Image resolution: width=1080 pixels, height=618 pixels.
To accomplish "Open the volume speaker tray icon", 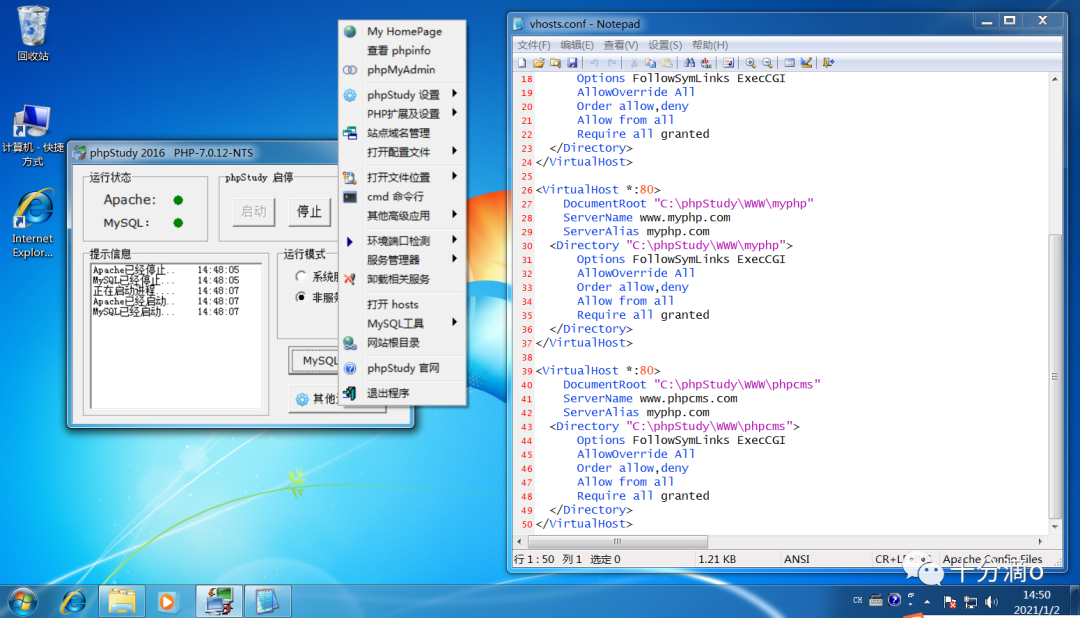I will coord(991,602).
